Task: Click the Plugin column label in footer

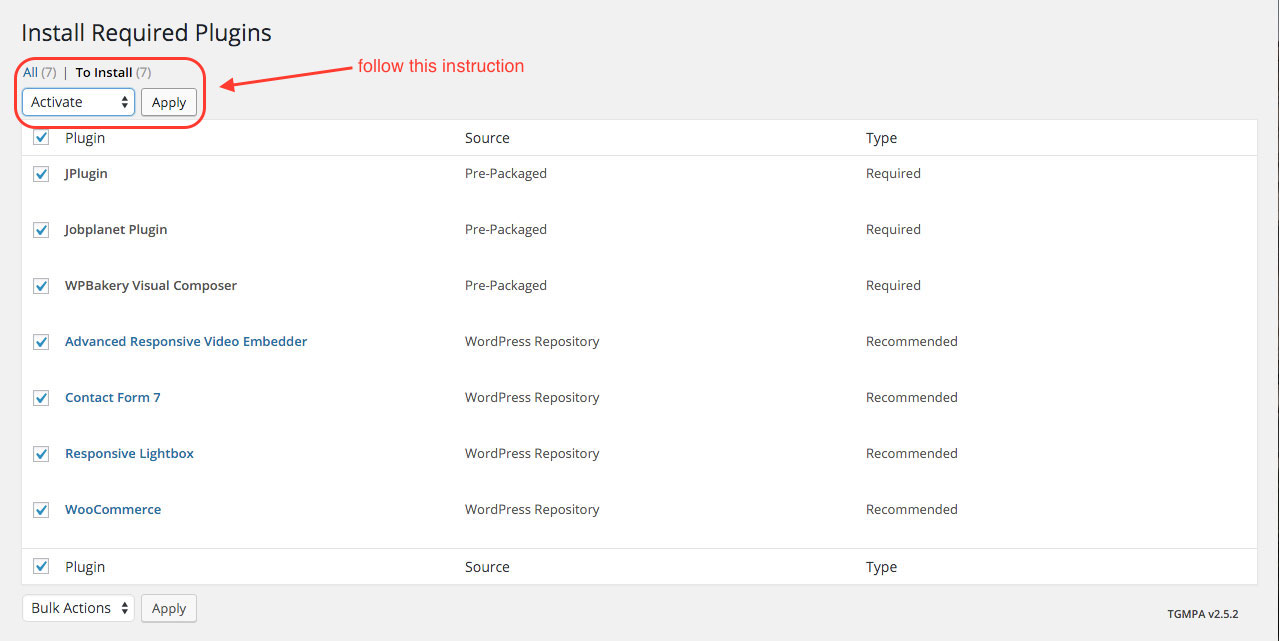Action: tap(85, 567)
